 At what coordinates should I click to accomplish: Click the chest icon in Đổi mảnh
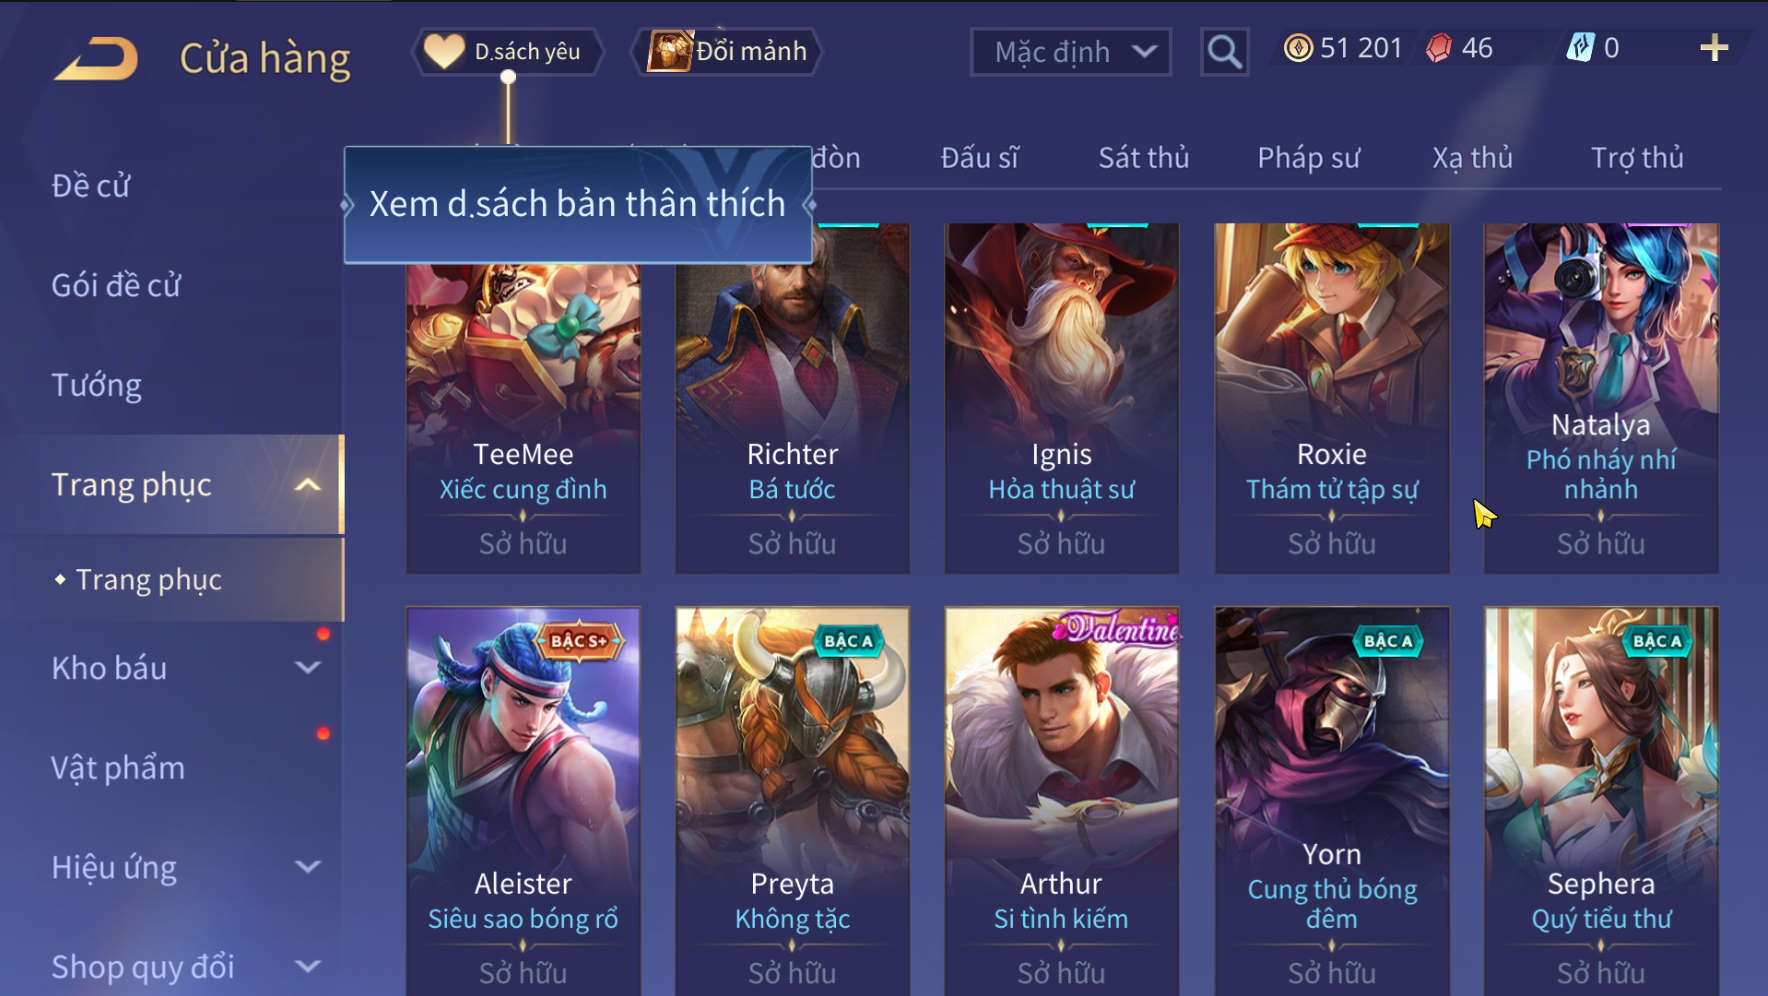(x=670, y=51)
